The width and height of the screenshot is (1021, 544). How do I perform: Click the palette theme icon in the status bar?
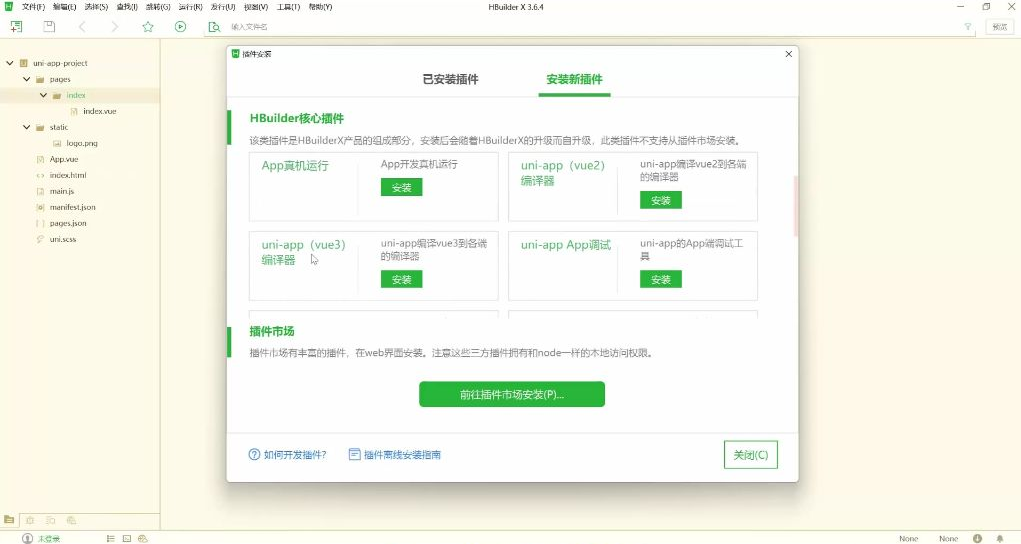[x=143, y=538]
